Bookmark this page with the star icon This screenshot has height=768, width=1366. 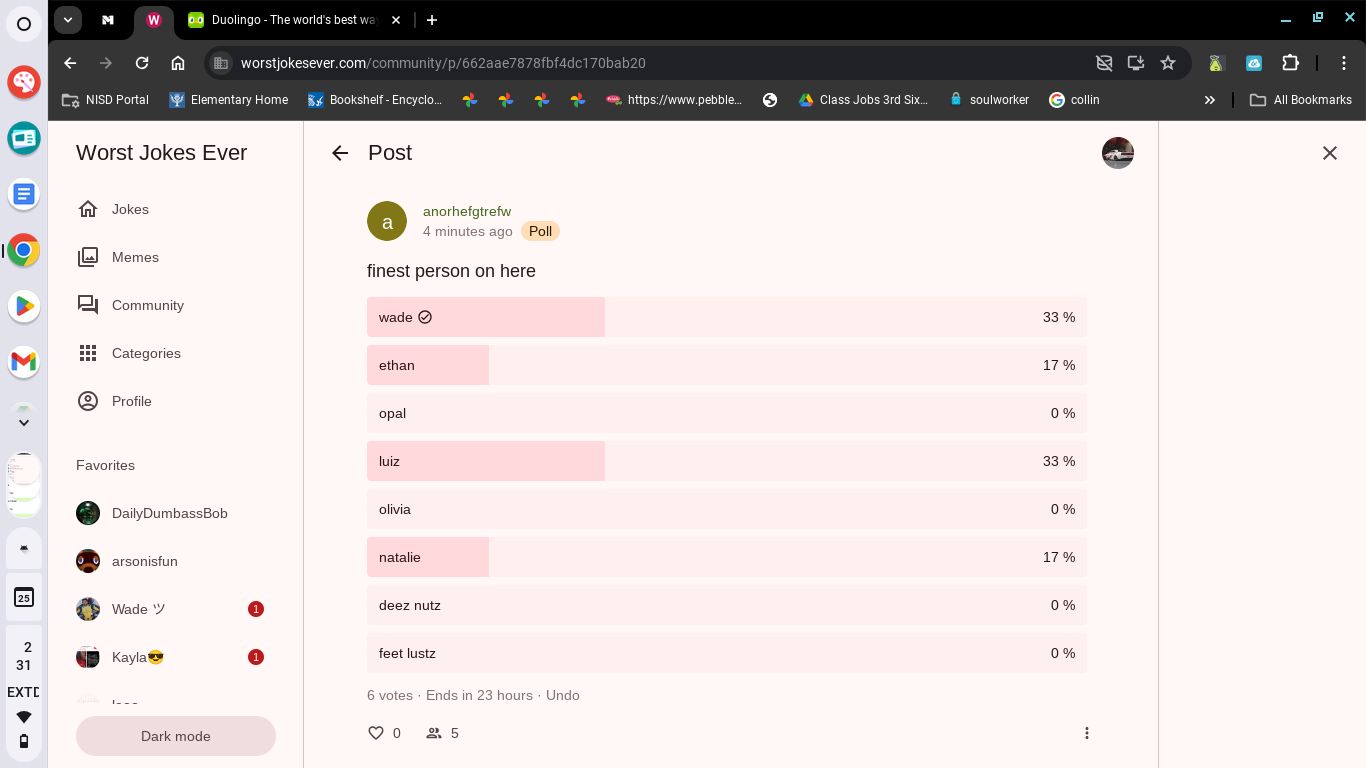click(1168, 63)
